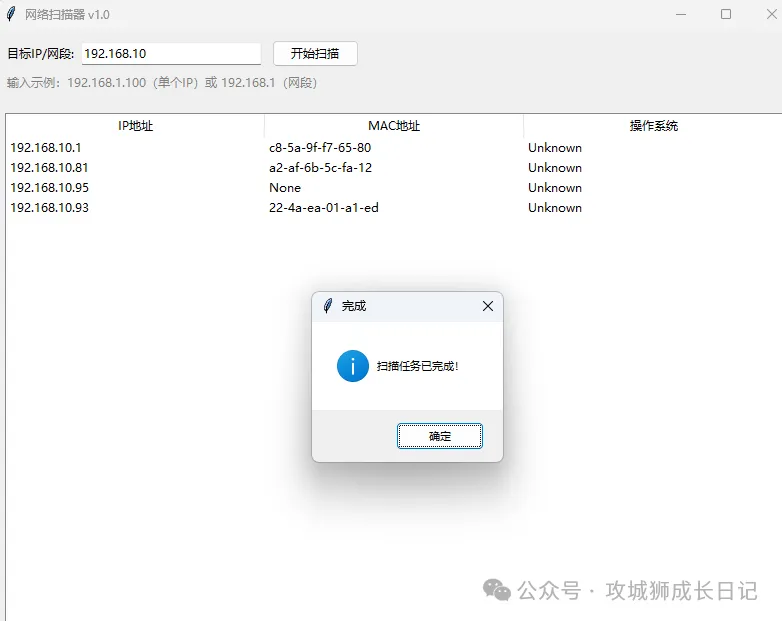Select the 192.168.10.1 row

click(x=46, y=148)
